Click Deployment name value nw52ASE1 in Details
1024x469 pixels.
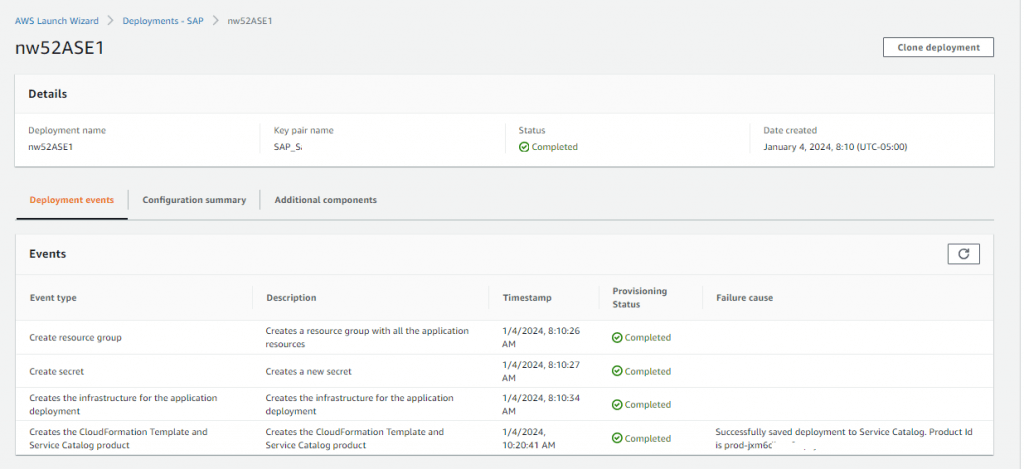(x=50, y=147)
